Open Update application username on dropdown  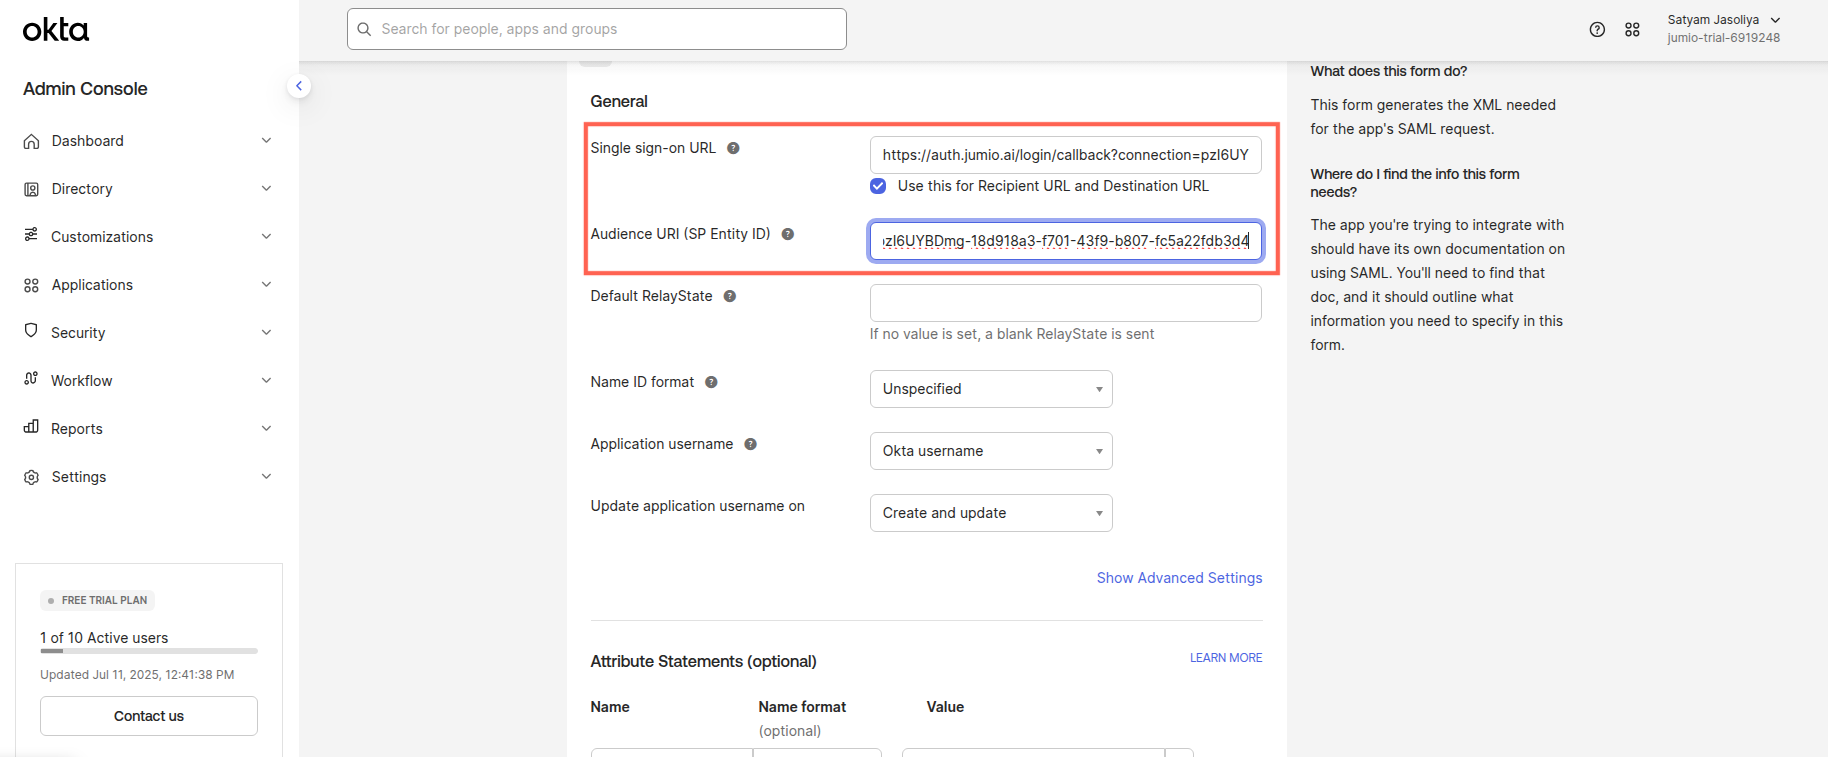[x=990, y=513]
